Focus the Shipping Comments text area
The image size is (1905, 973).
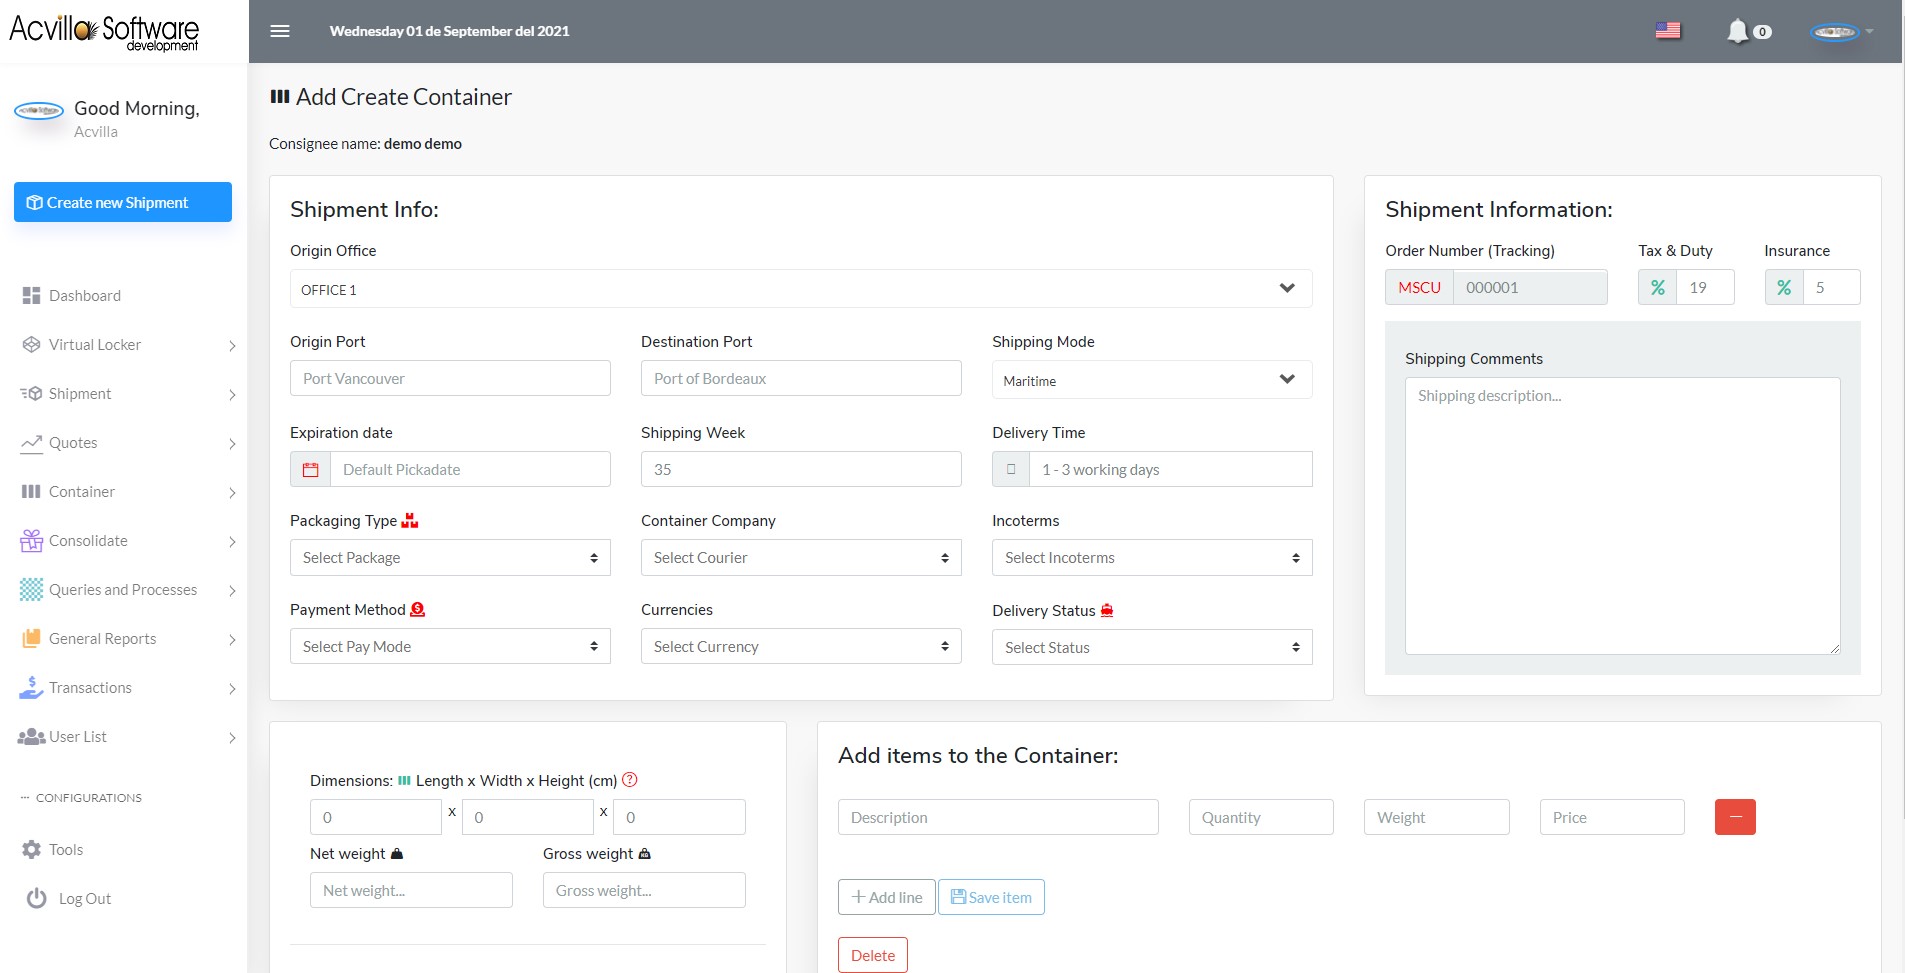(x=1622, y=515)
